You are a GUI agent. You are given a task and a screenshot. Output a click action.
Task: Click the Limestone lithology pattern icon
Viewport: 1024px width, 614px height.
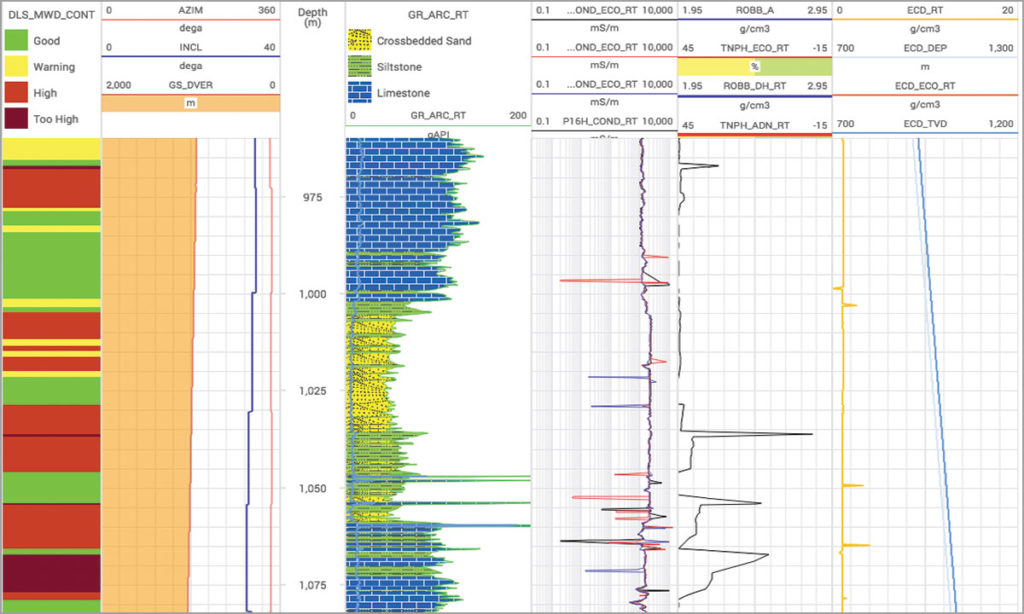pyautogui.click(x=359, y=93)
